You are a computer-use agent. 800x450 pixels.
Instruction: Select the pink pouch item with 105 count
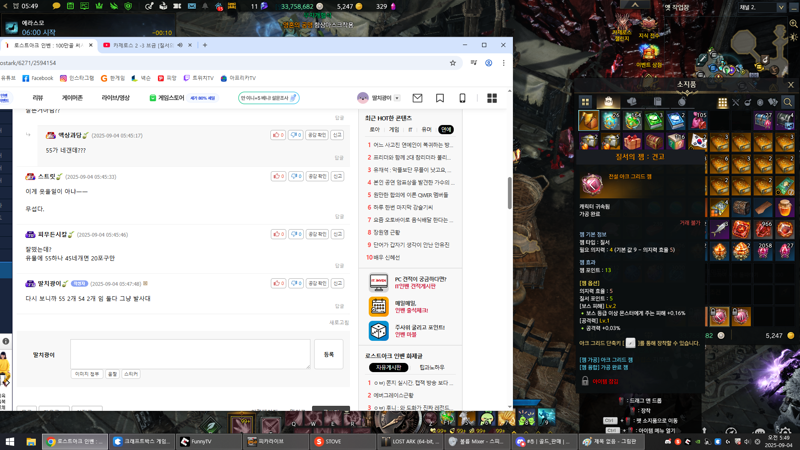[x=698, y=120]
